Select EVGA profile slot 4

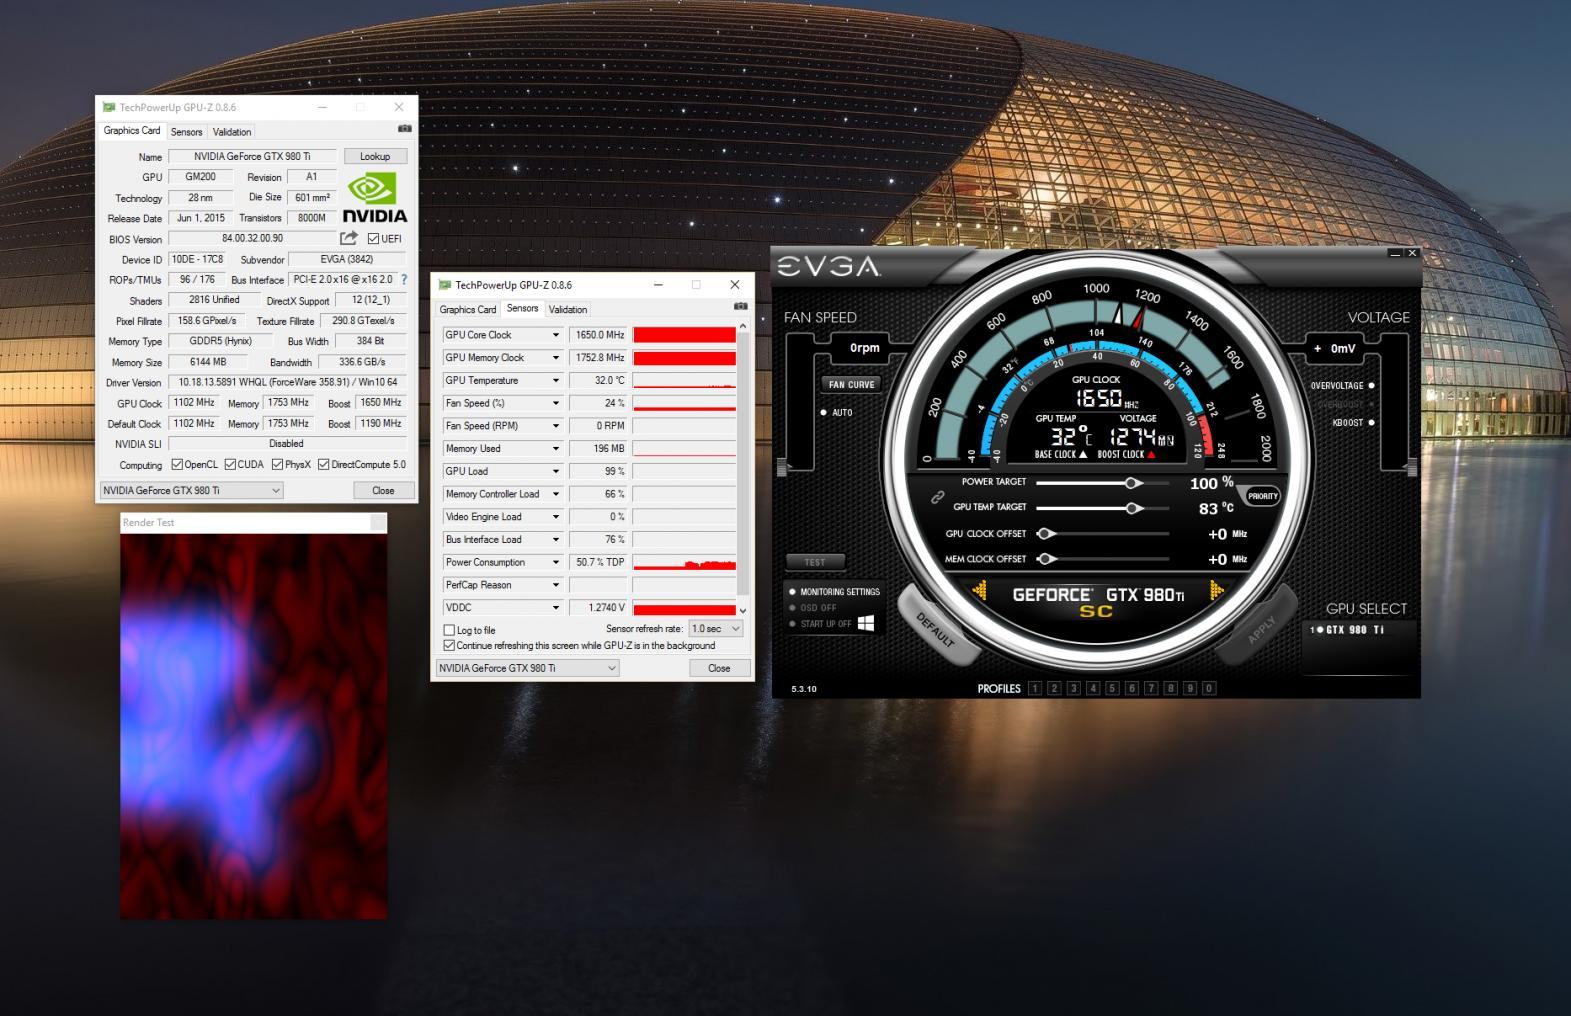pos(1093,688)
